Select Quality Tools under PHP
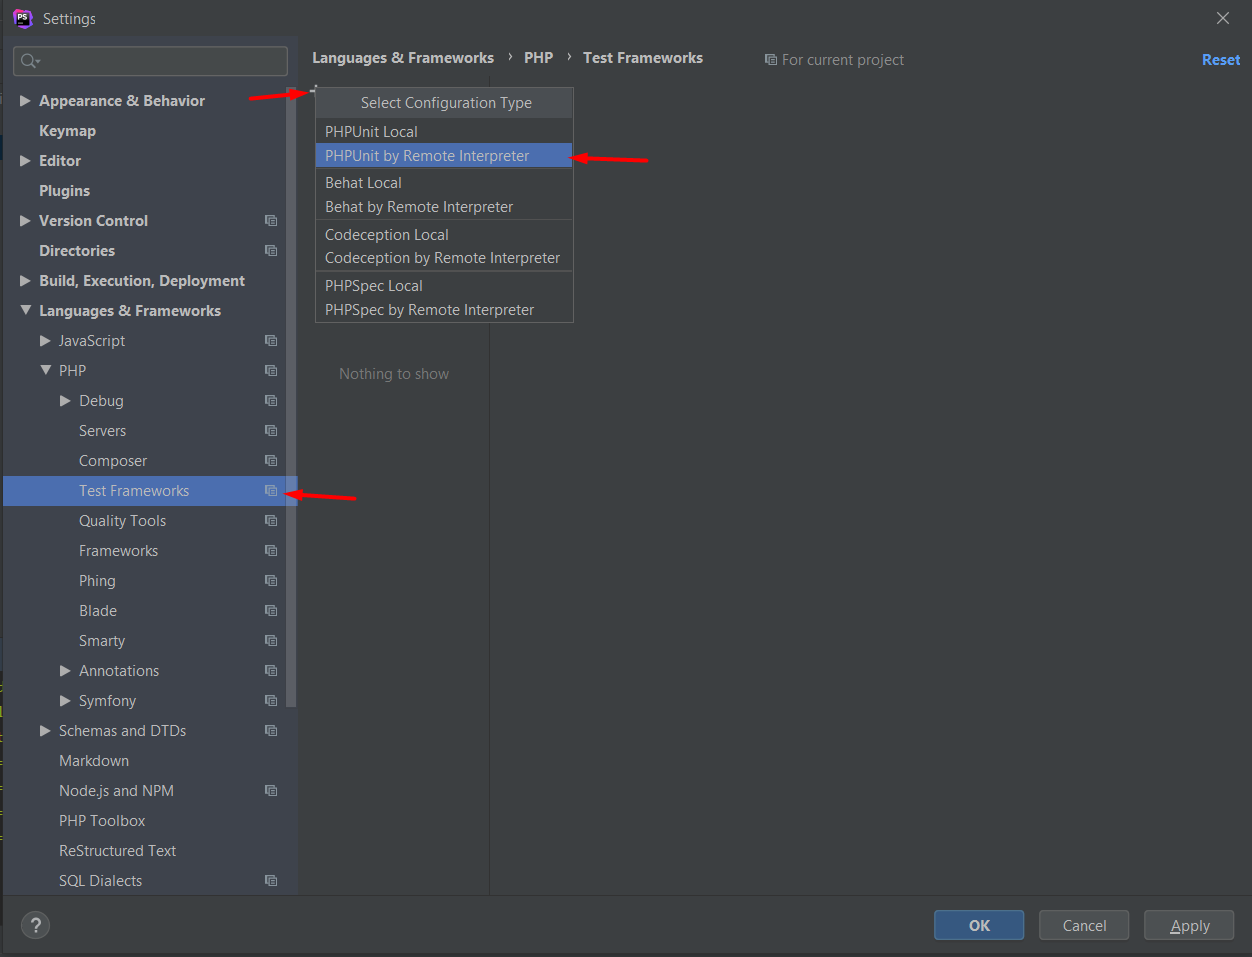 [x=122, y=521]
